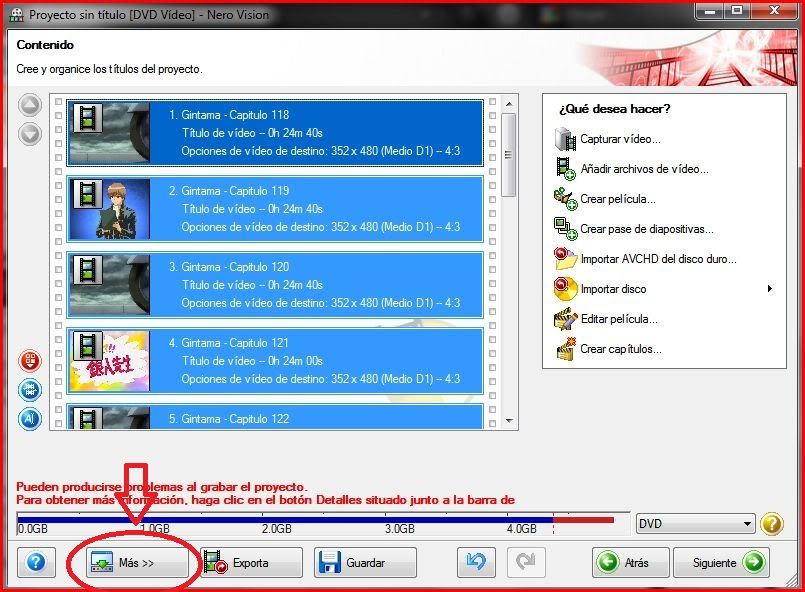The image size is (805, 592).
Task: Expand options with the Más >> button
Action: tap(137, 563)
